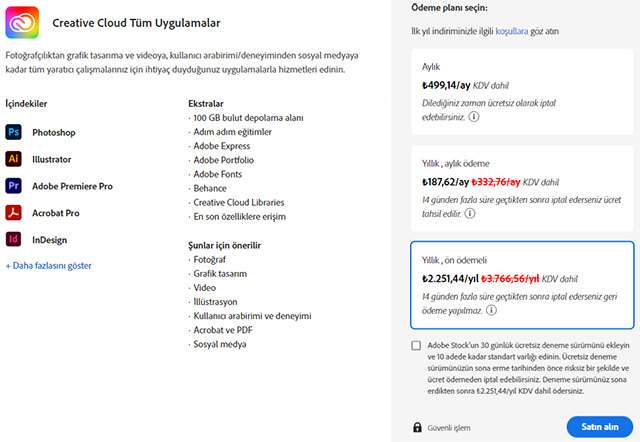The image size is (640, 442).
Task: Choose the Yıllık, aylık ödeme plan
Action: 521,187
